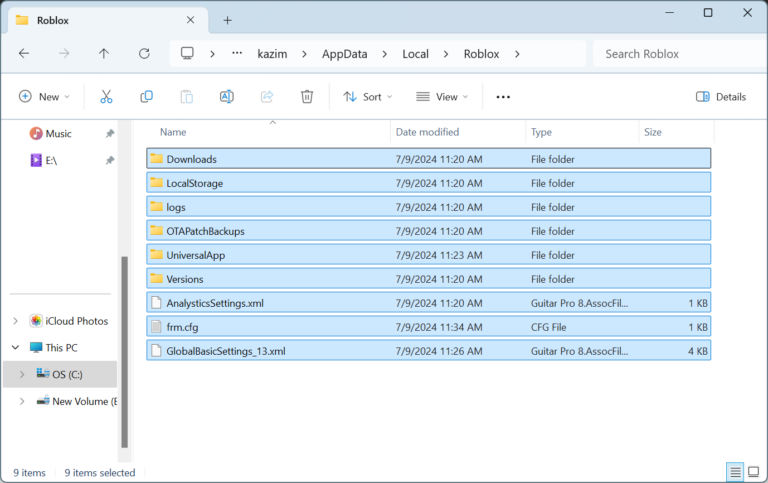Click the Cut scissors icon

click(x=106, y=97)
